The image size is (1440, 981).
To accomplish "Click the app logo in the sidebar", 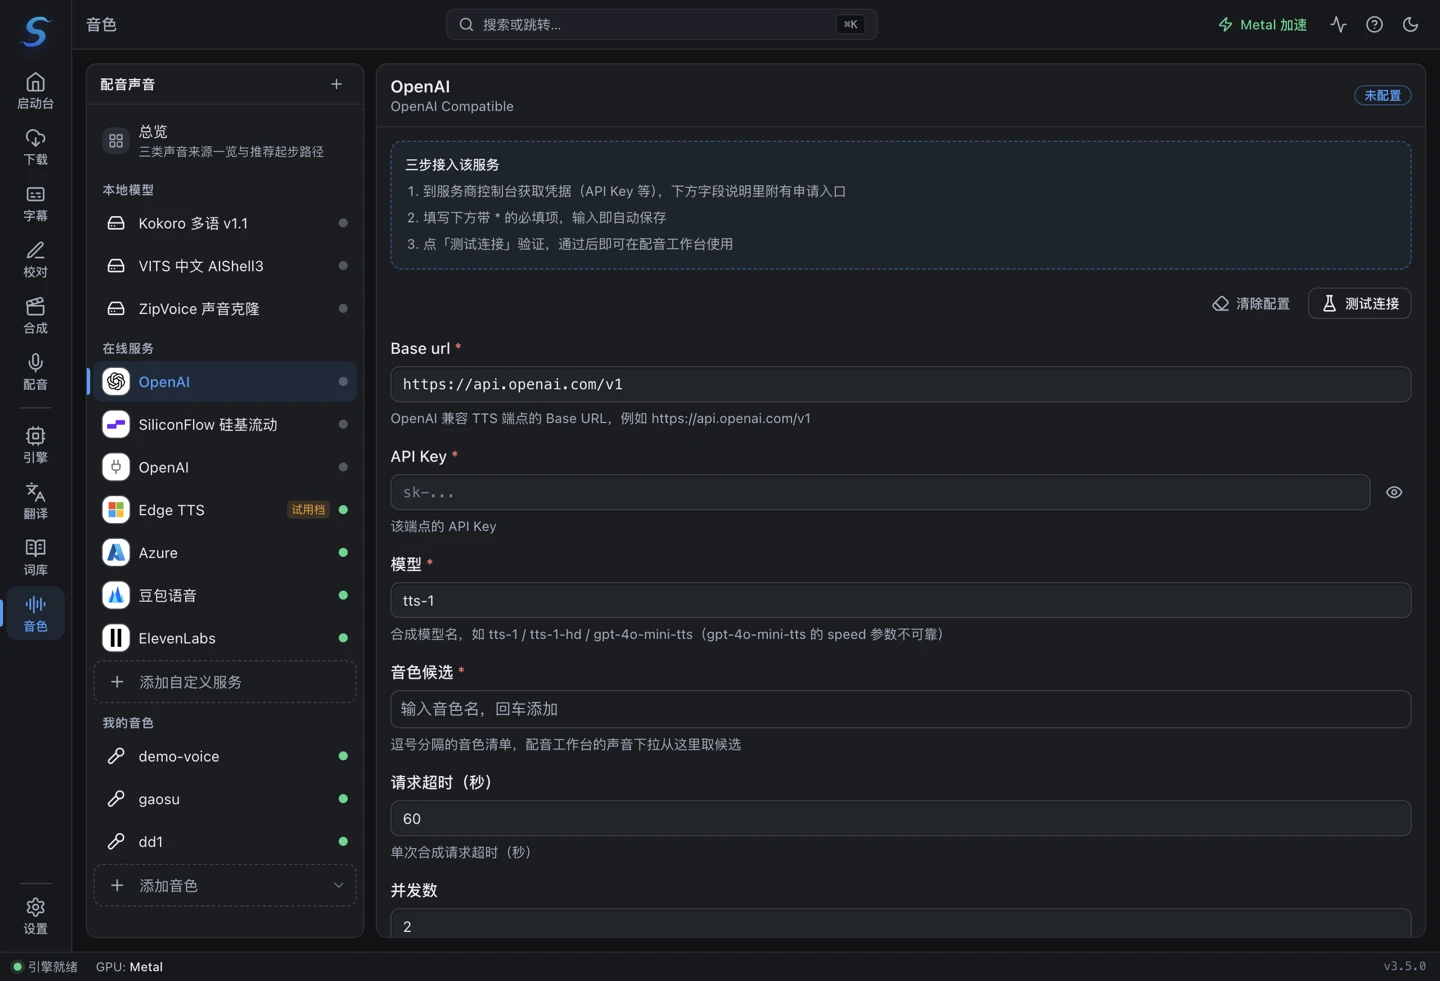I will pyautogui.click(x=35, y=31).
